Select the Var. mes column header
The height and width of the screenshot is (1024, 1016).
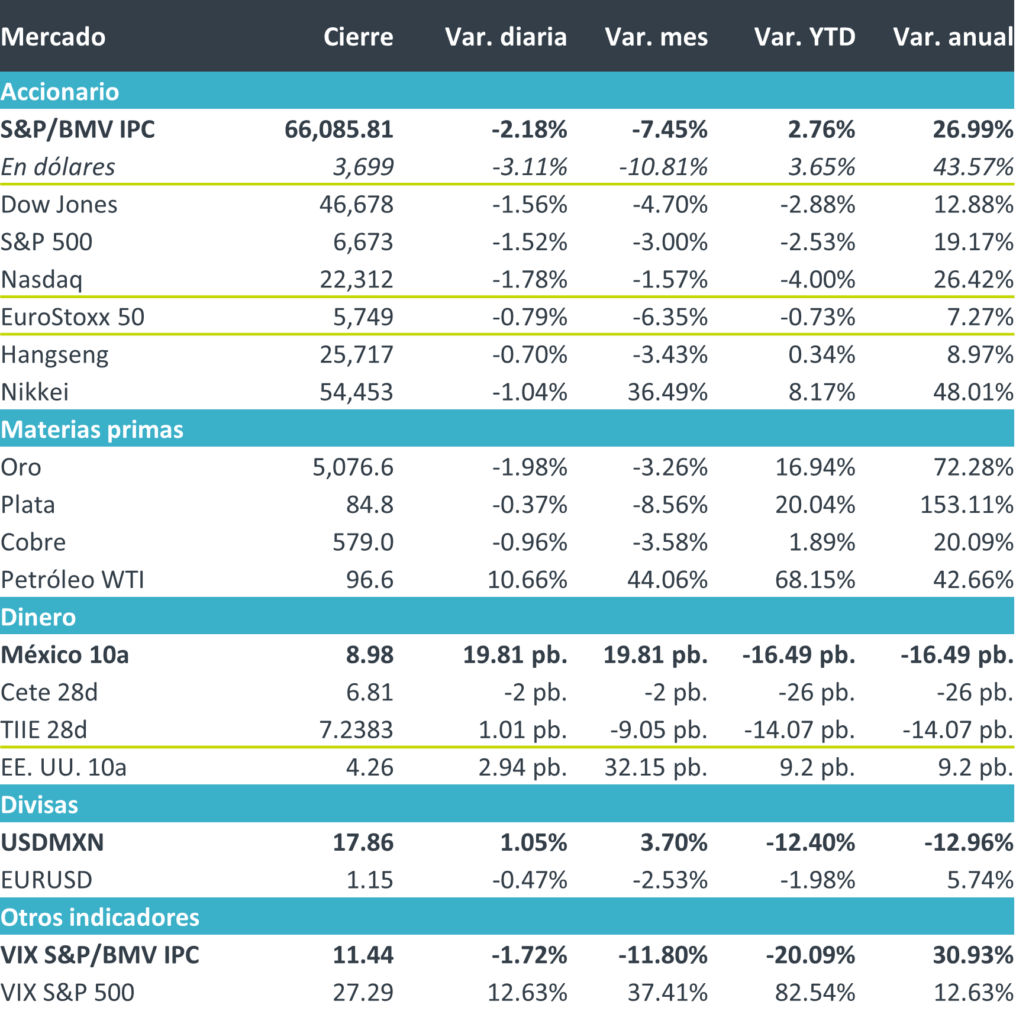point(656,37)
